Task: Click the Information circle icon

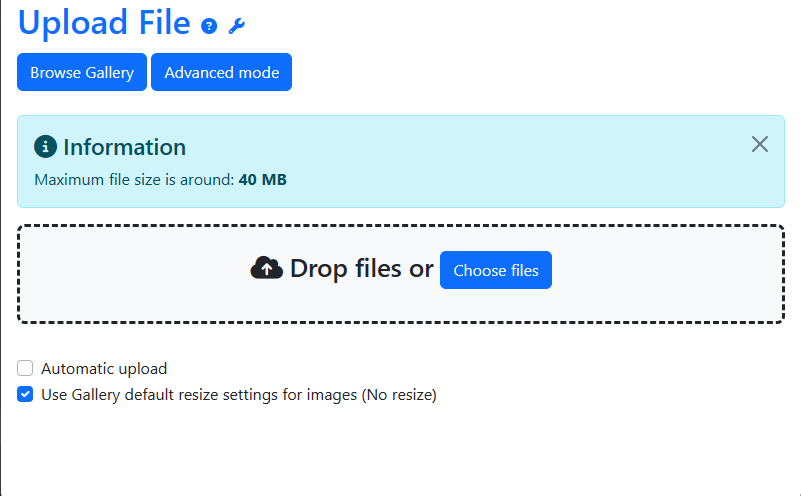Action: [45, 147]
